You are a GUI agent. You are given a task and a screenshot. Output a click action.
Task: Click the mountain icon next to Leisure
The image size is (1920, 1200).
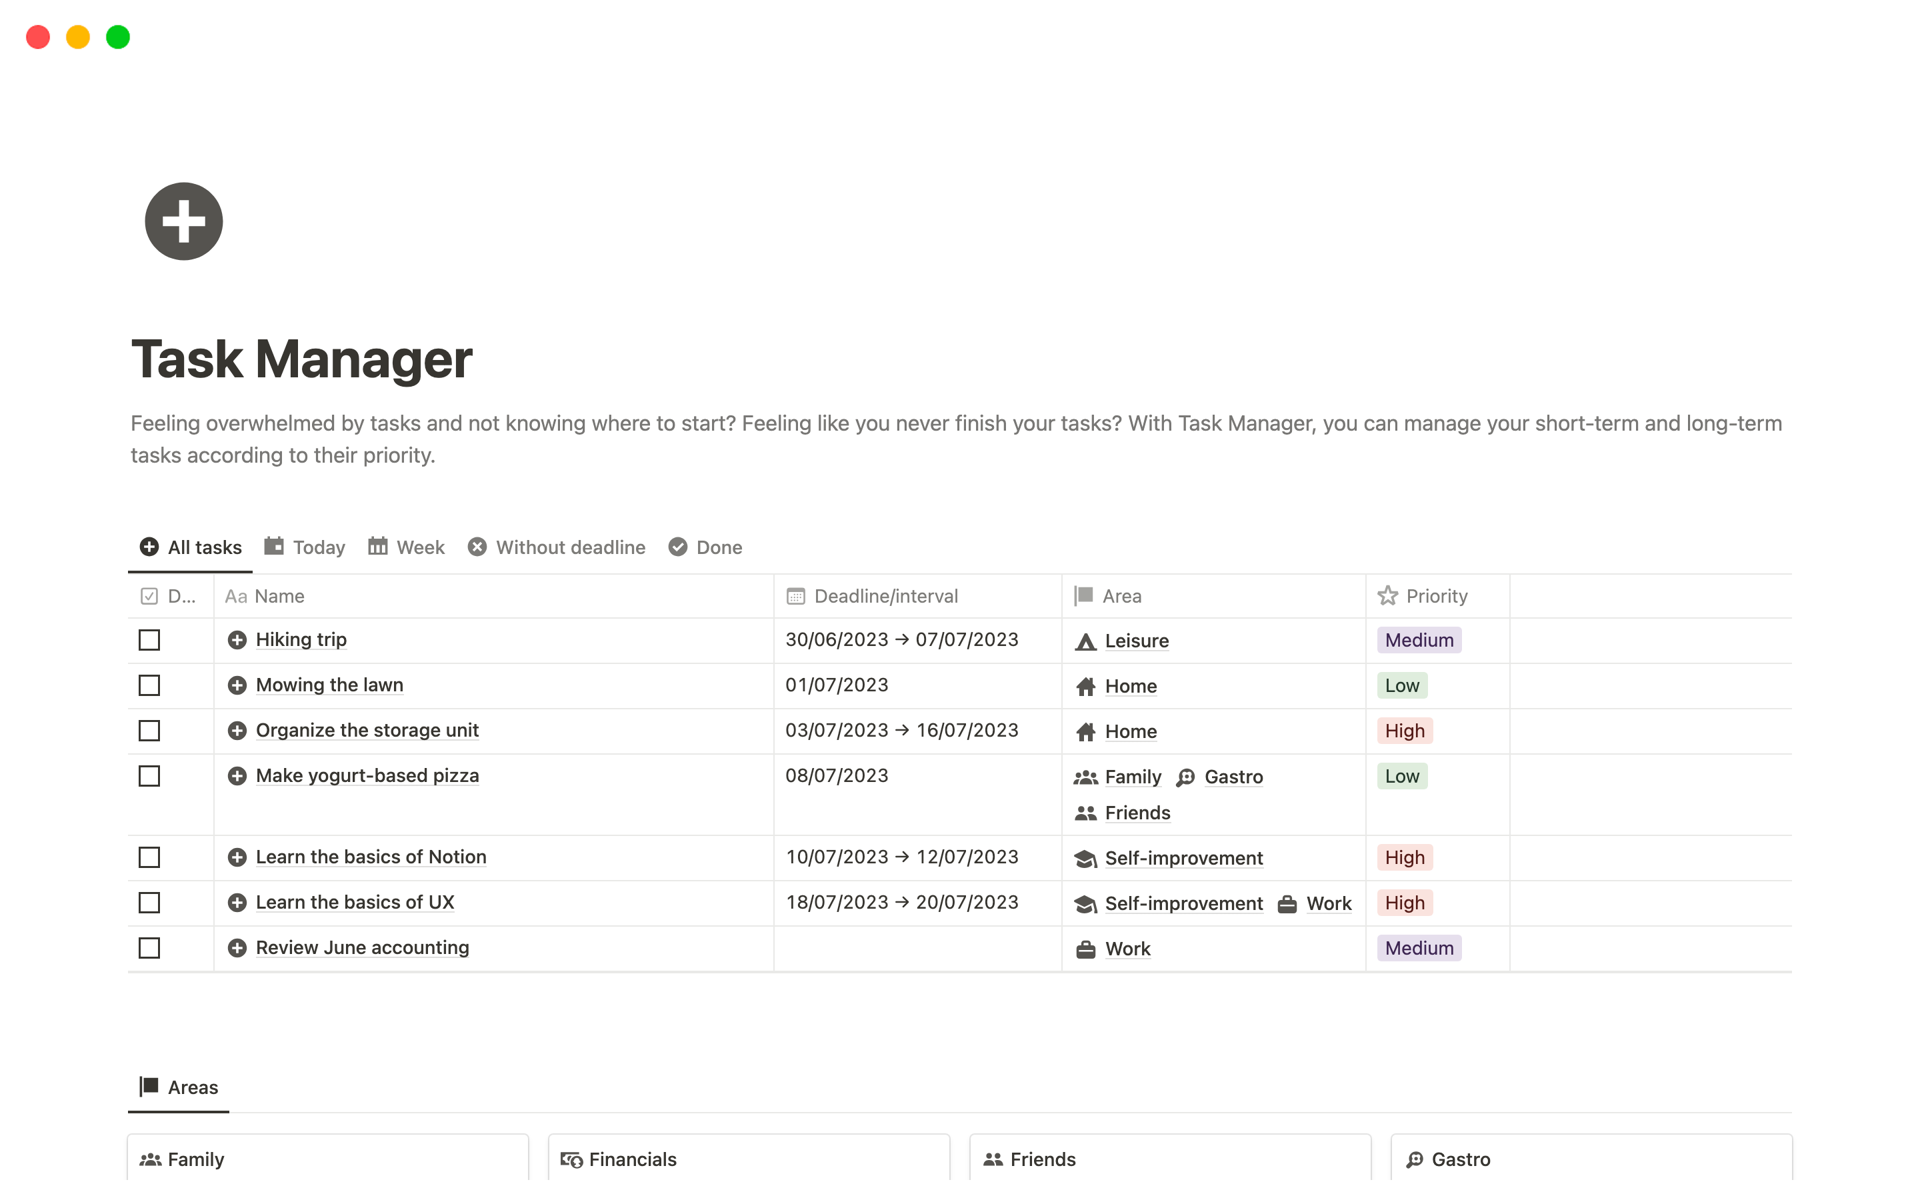click(x=1085, y=642)
